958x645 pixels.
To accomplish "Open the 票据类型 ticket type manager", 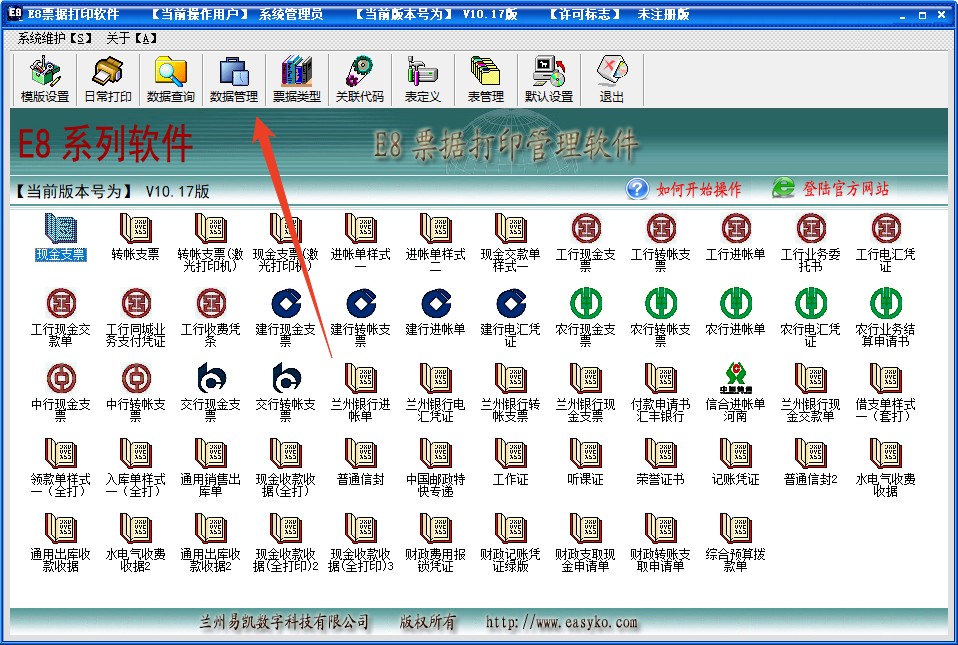I will coord(296,80).
